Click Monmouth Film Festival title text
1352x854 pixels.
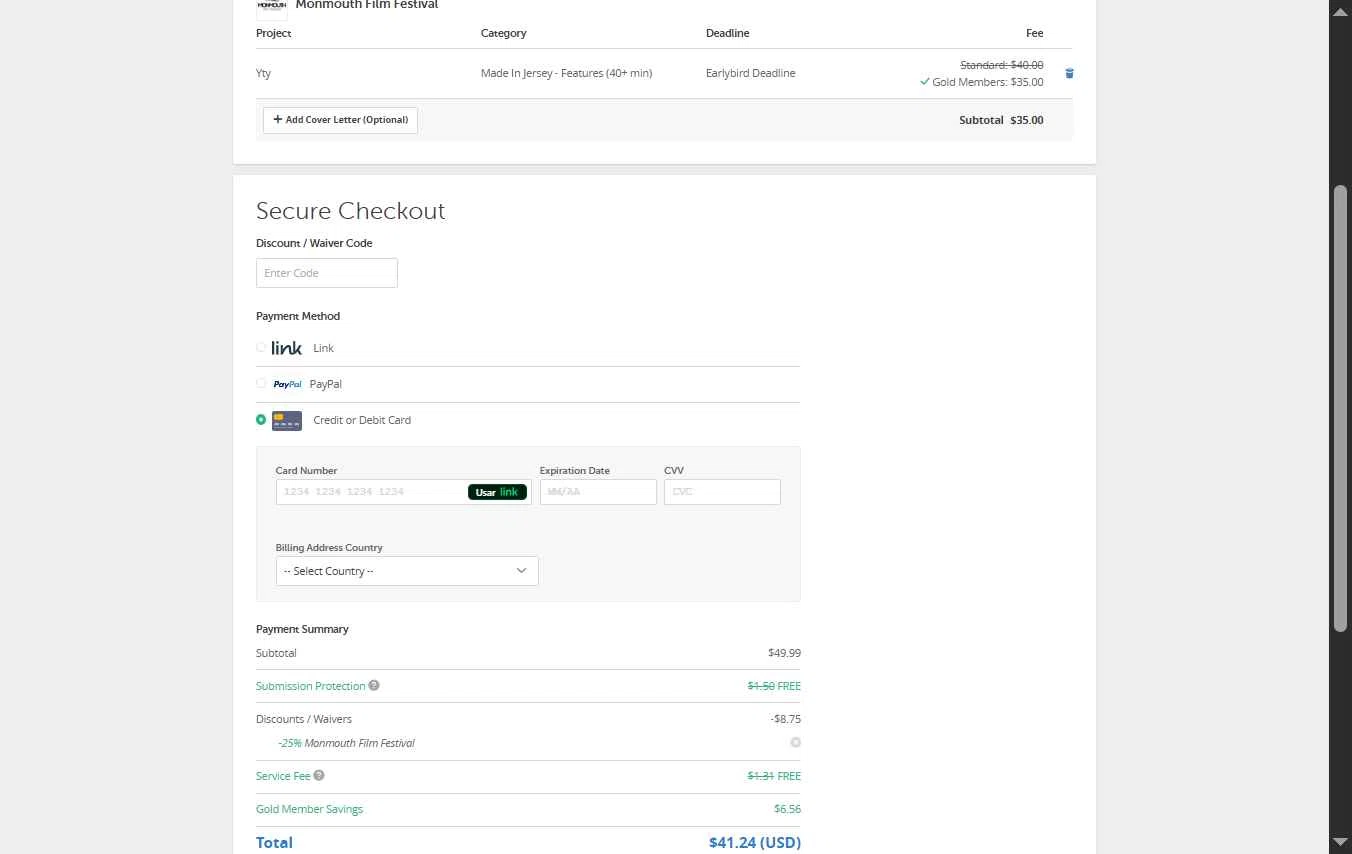coord(367,5)
